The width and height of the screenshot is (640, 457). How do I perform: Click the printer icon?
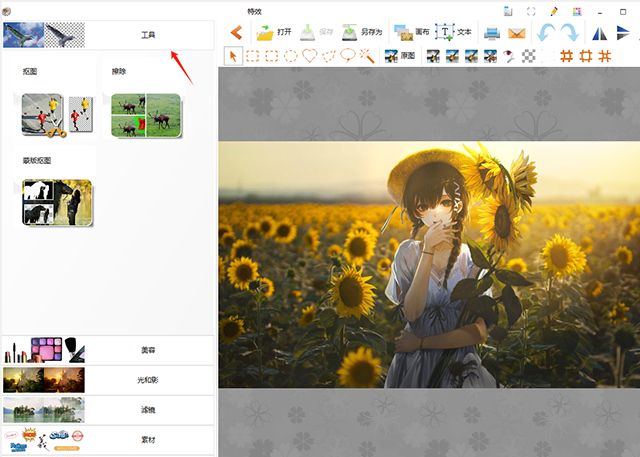492,33
